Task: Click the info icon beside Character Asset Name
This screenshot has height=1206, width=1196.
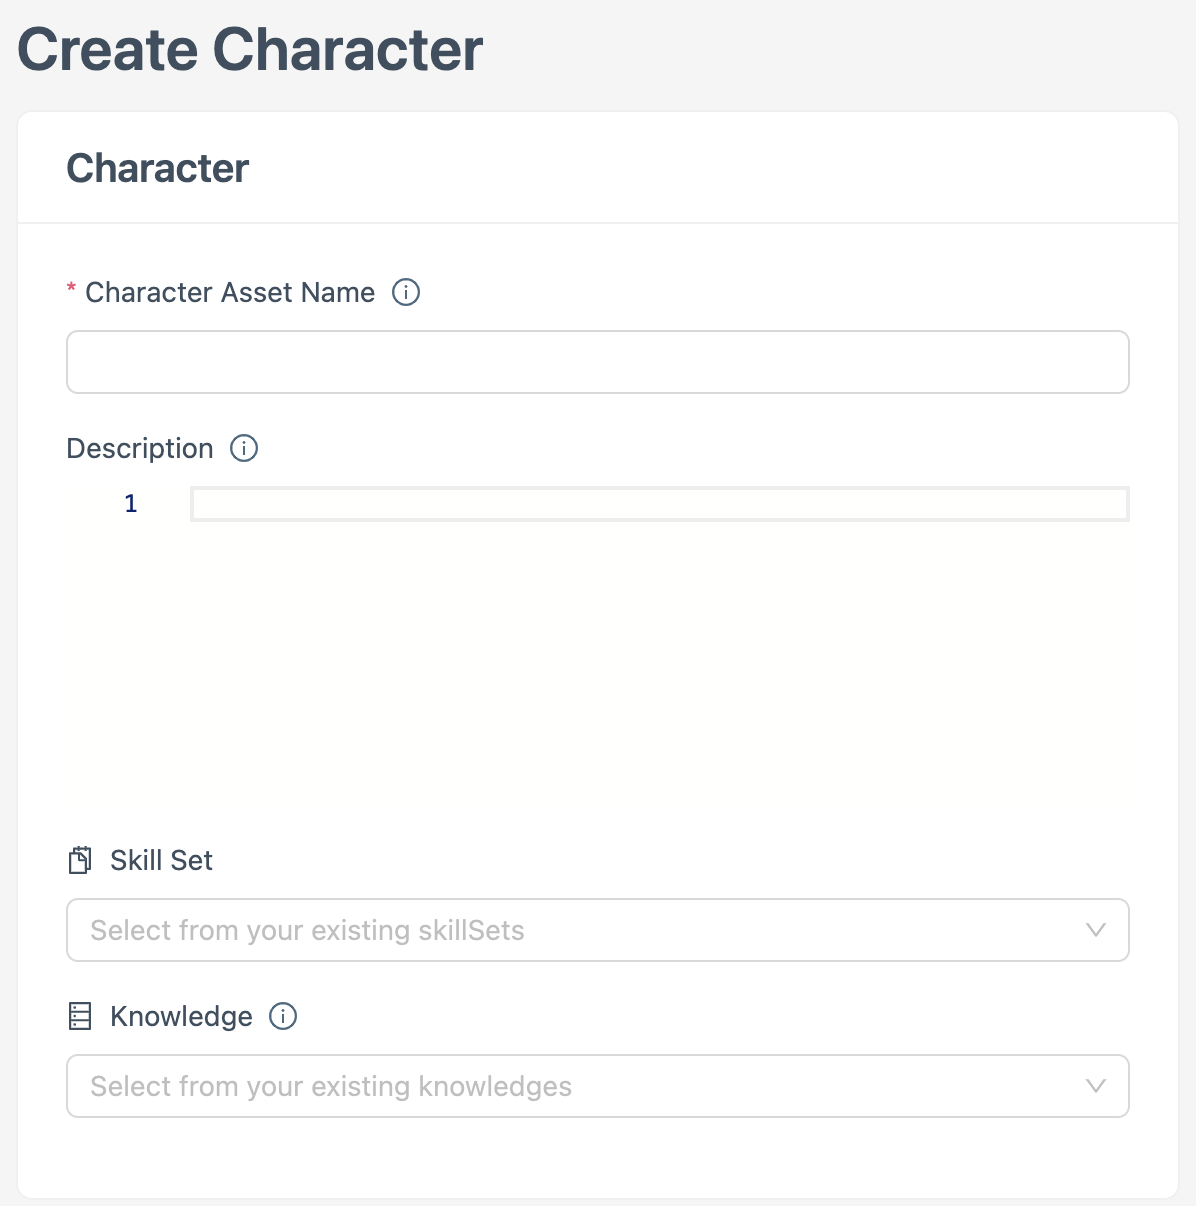Action: pos(405,292)
